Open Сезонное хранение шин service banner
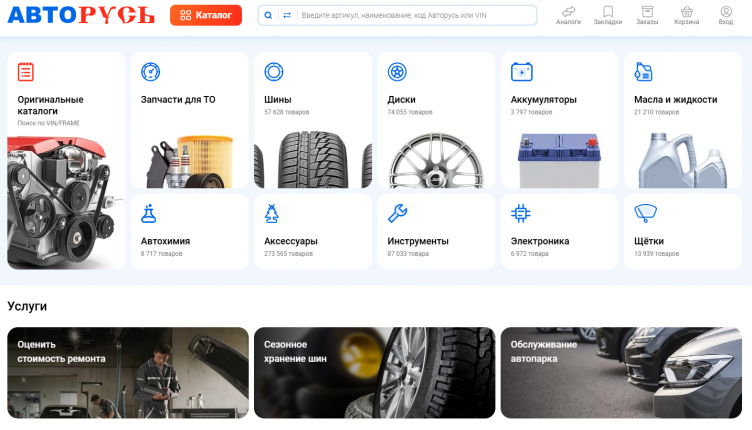Image resolution: width=752 pixels, height=430 pixels. click(x=374, y=372)
